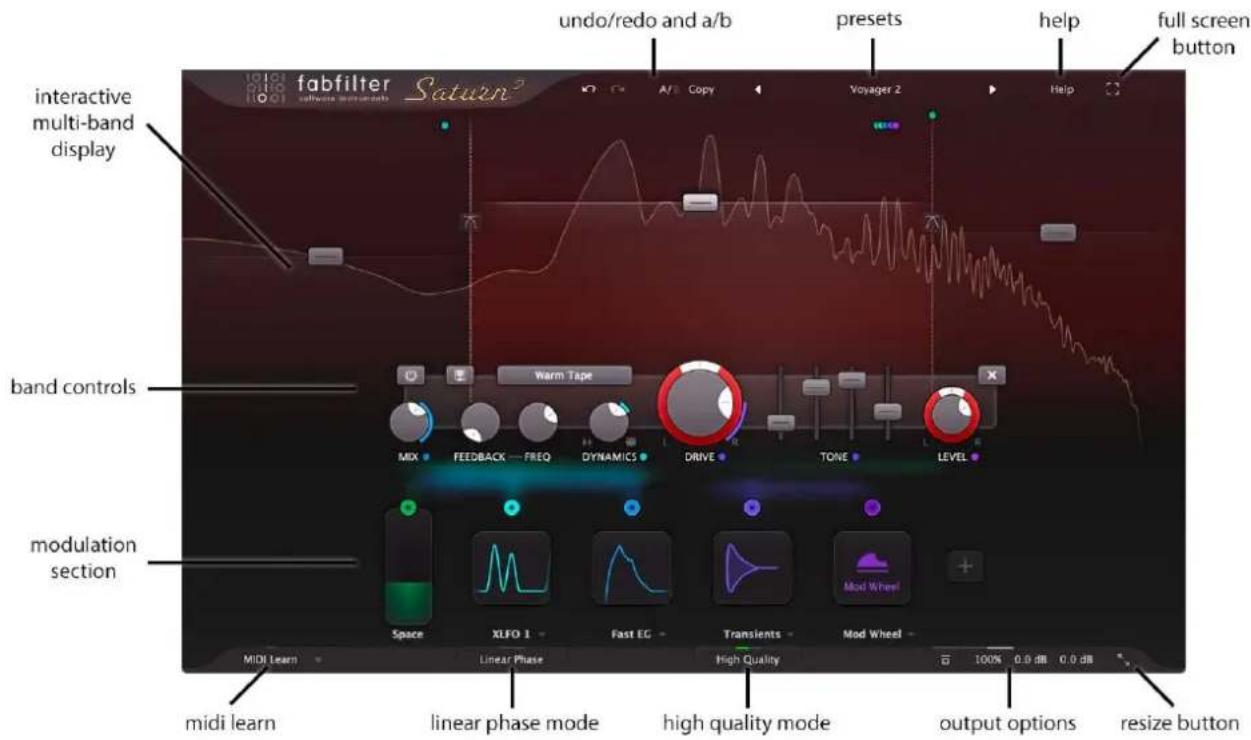Click the purple source dot above Transients
1251x740 pixels.
[752, 508]
